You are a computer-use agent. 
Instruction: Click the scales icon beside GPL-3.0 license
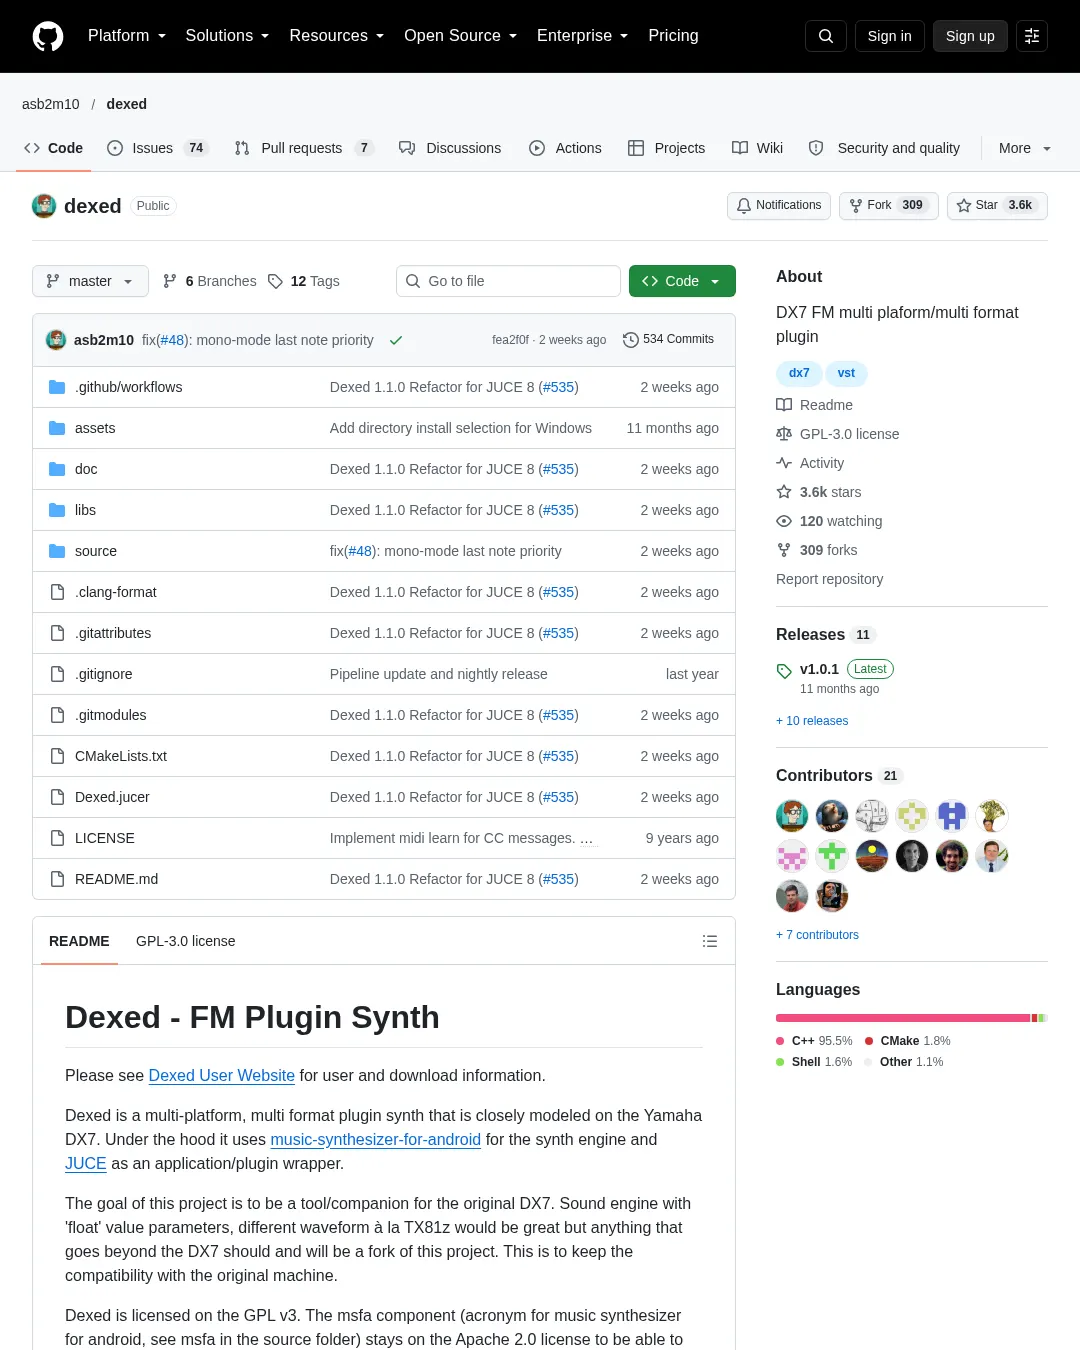[784, 434]
